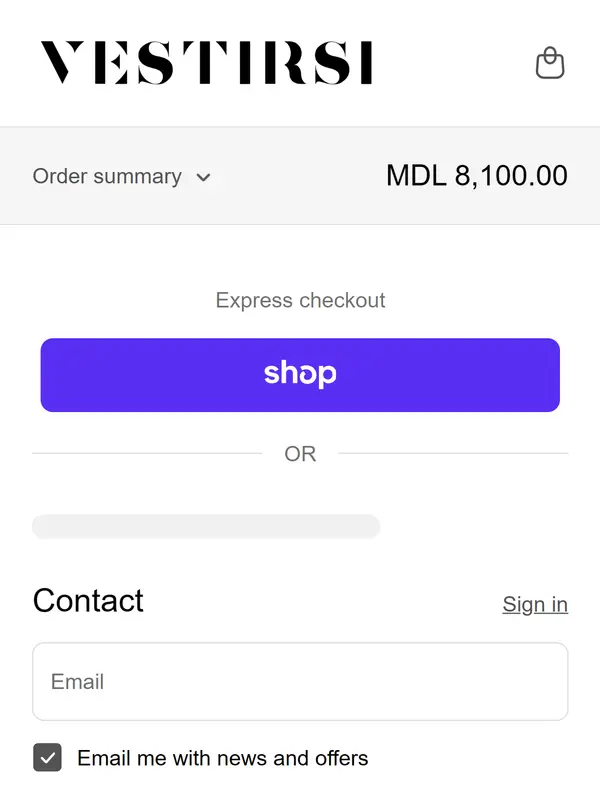Show the Order summary details
600x800 pixels.
pyautogui.click(x=107, y=177)
